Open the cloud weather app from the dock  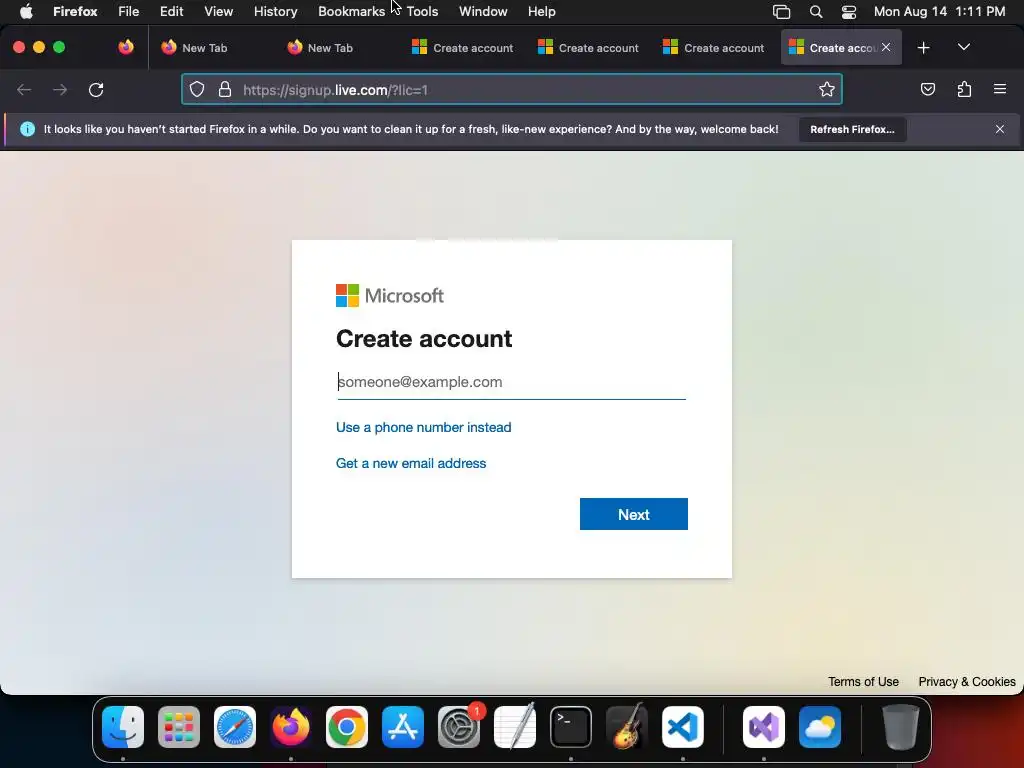pos(820,727)
